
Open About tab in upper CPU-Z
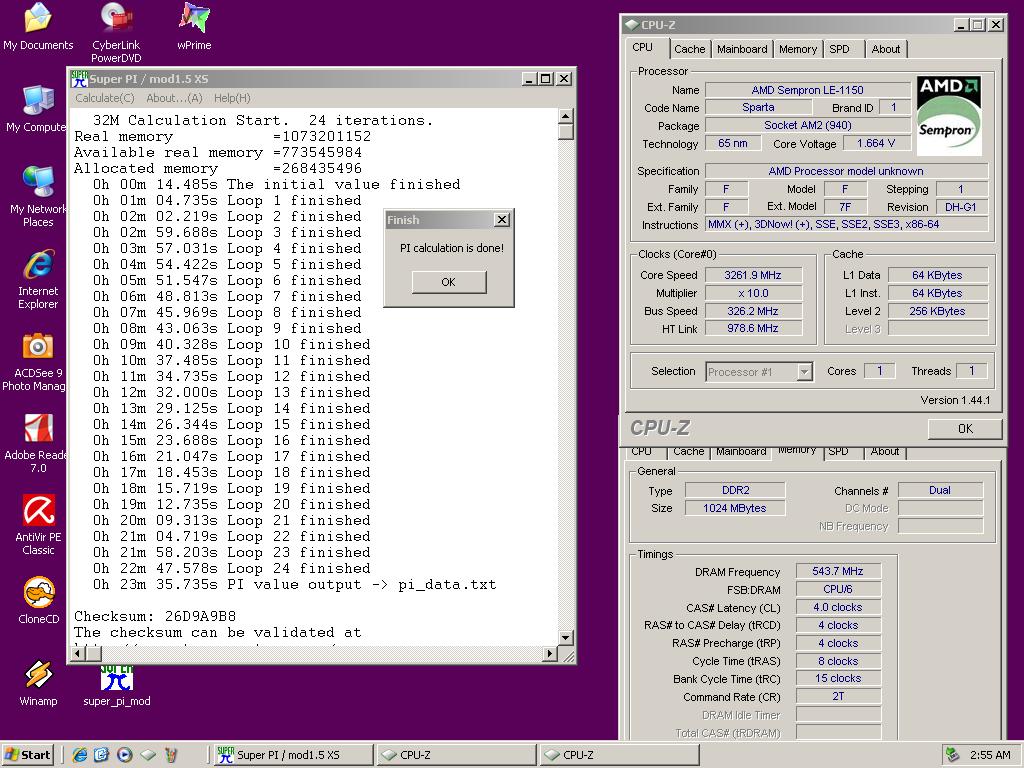point(886,49)
